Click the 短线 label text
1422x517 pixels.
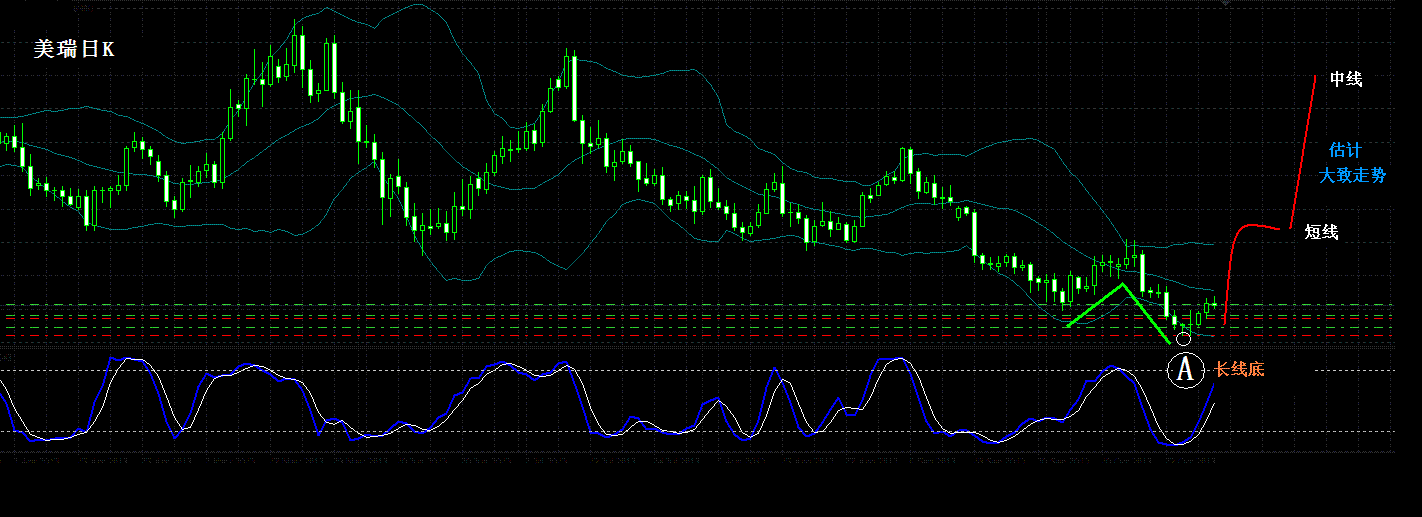click(x=1321, y=232)
